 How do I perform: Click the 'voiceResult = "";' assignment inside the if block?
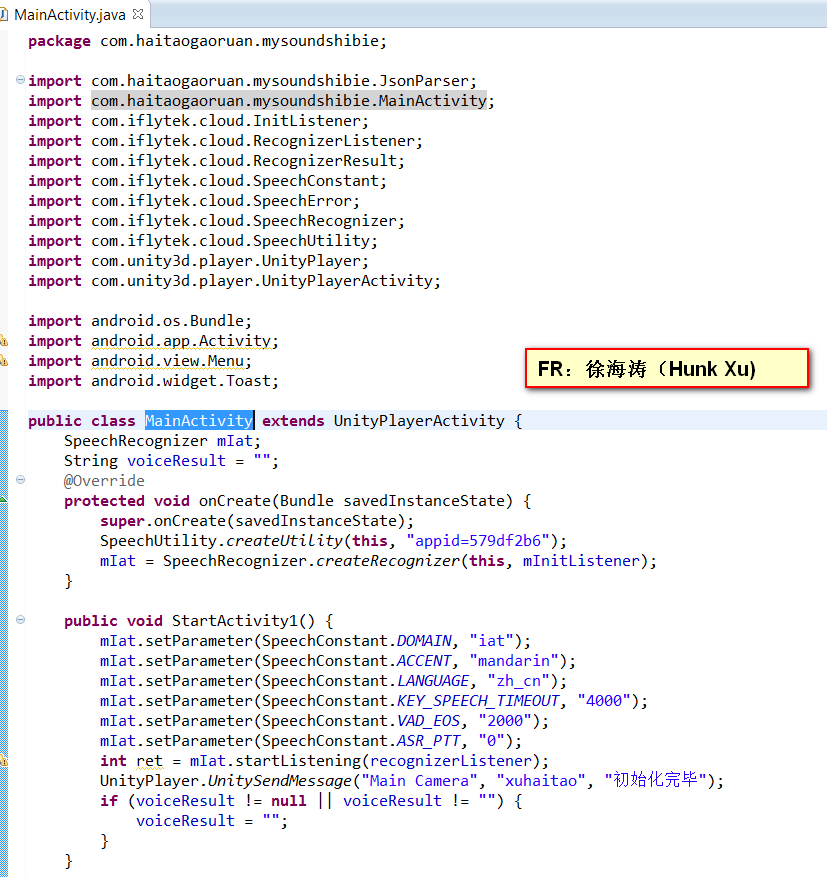212,821
